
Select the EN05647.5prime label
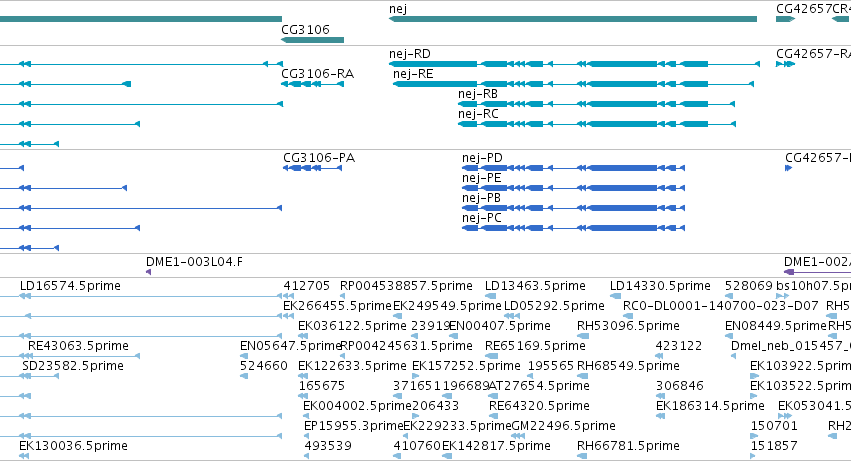(290, 346)
